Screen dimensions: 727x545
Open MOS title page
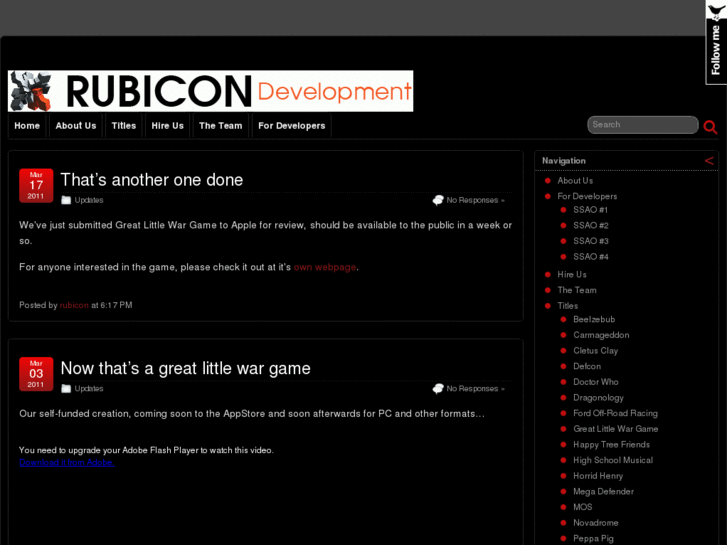click(x=583, y=507)
